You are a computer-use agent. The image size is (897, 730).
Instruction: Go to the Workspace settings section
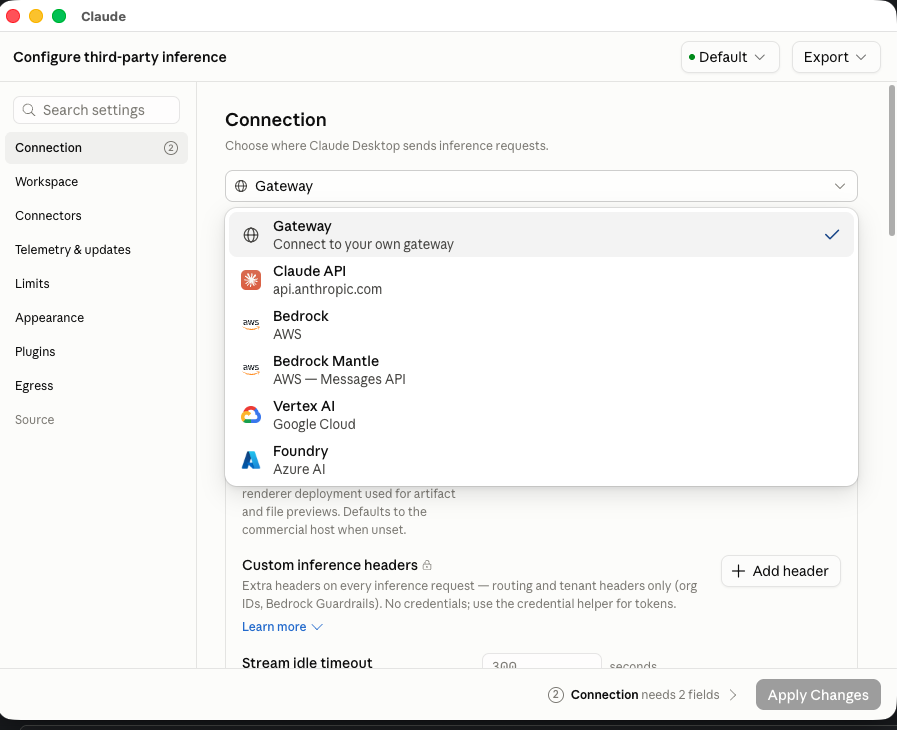coord(96,182)
